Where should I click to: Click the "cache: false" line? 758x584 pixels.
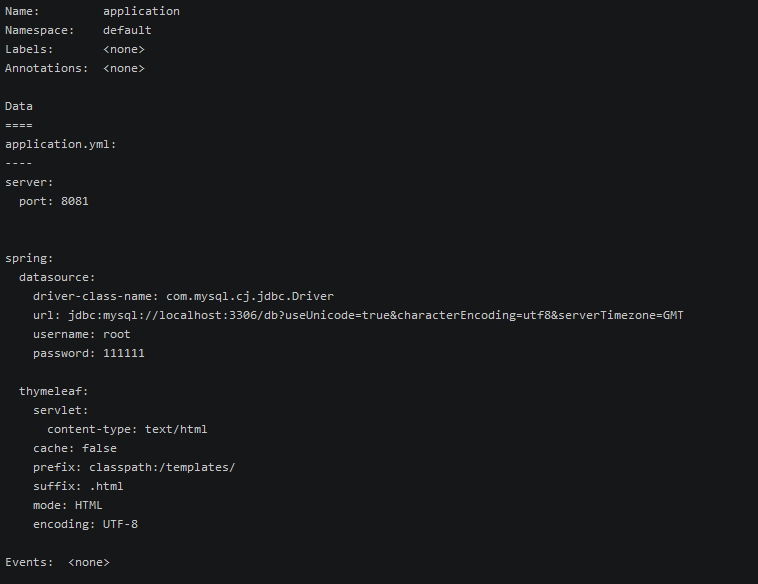(75, 448)
